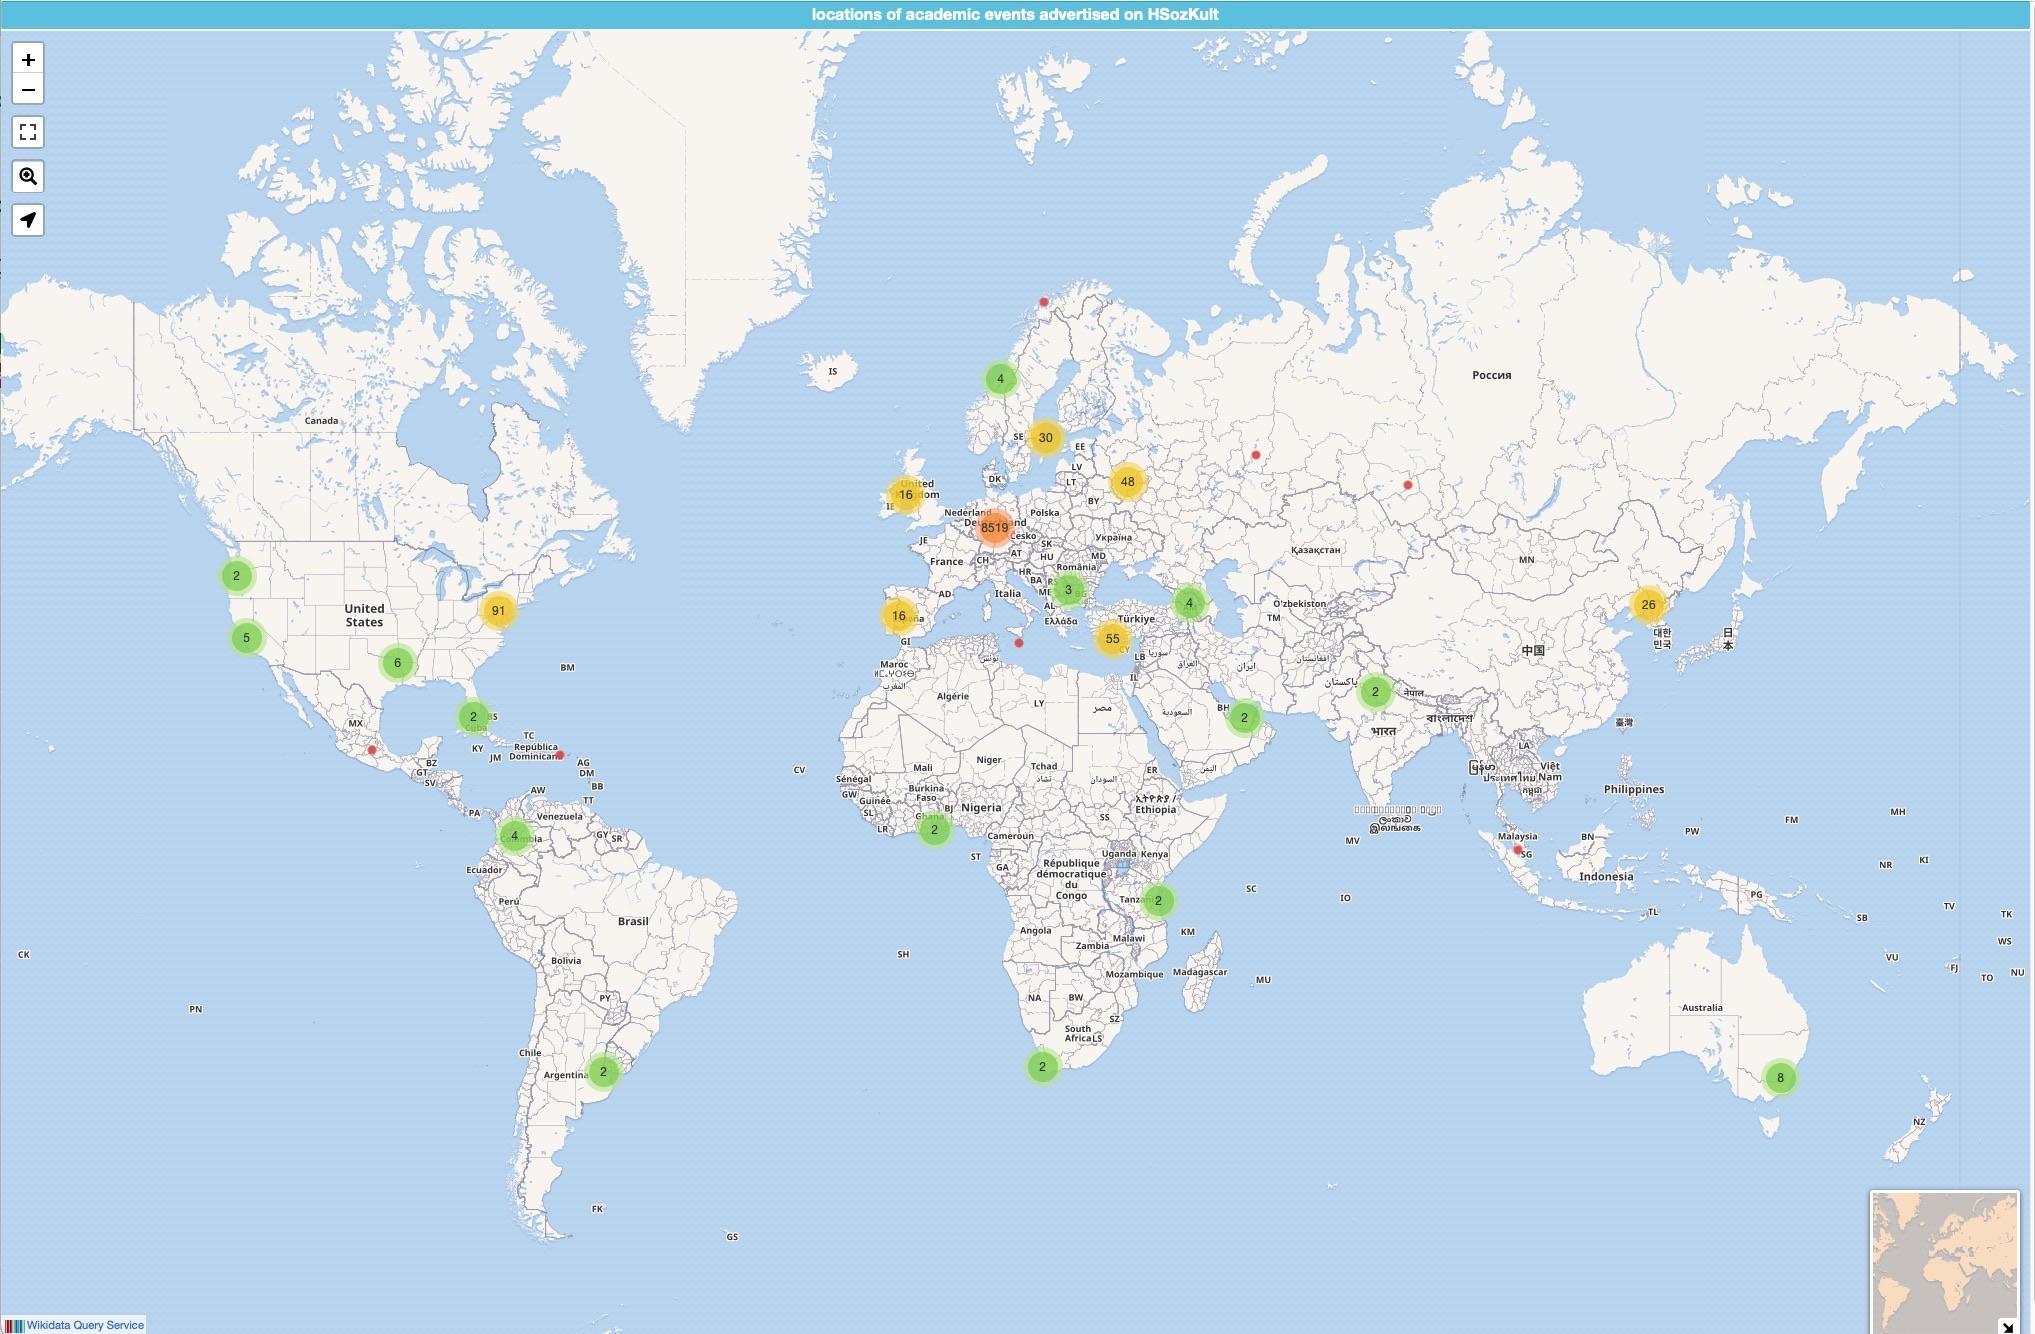Click the Wikidata Query Service link

pyautogui.click(x=84, y=1325)
